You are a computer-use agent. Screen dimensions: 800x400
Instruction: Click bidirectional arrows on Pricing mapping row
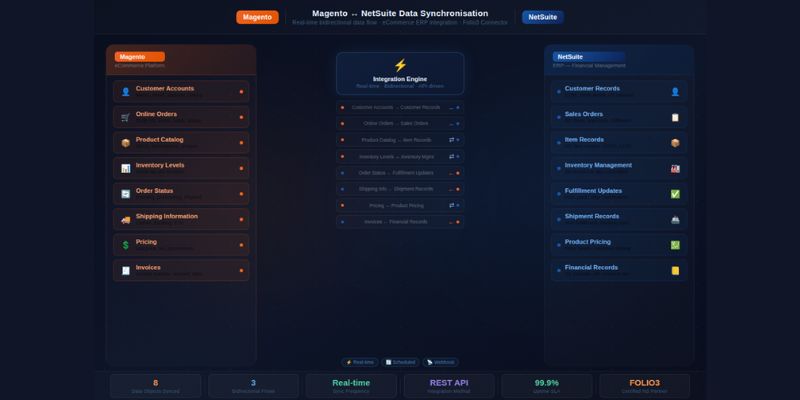pyautogui.click(x=452, y=205)
